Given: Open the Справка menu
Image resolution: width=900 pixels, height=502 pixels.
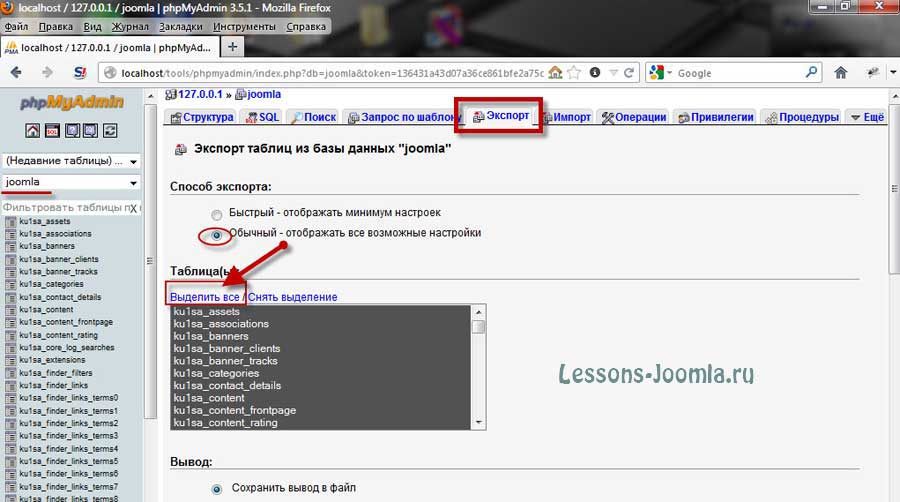Looking at the screenshot, I should point(306,26).
